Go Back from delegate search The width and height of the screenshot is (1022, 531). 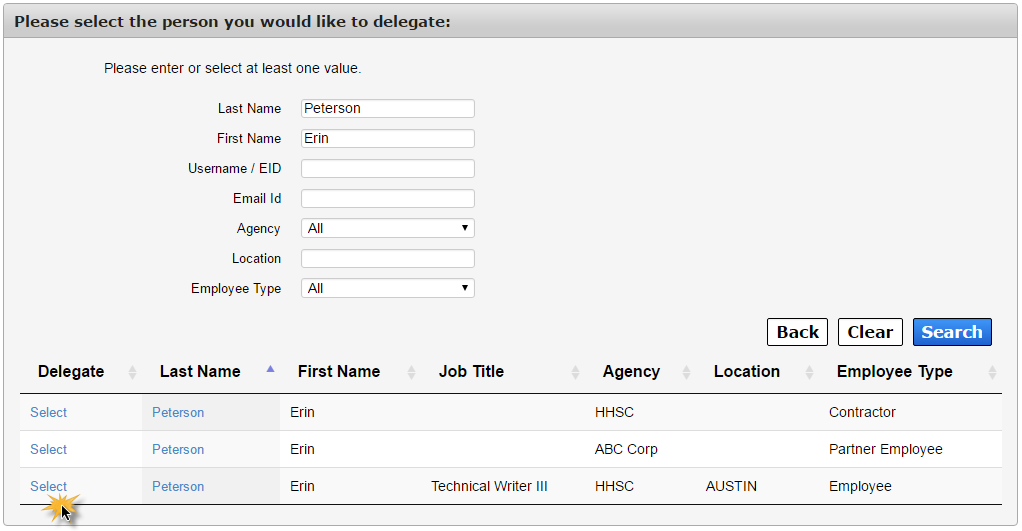[798, 332]
